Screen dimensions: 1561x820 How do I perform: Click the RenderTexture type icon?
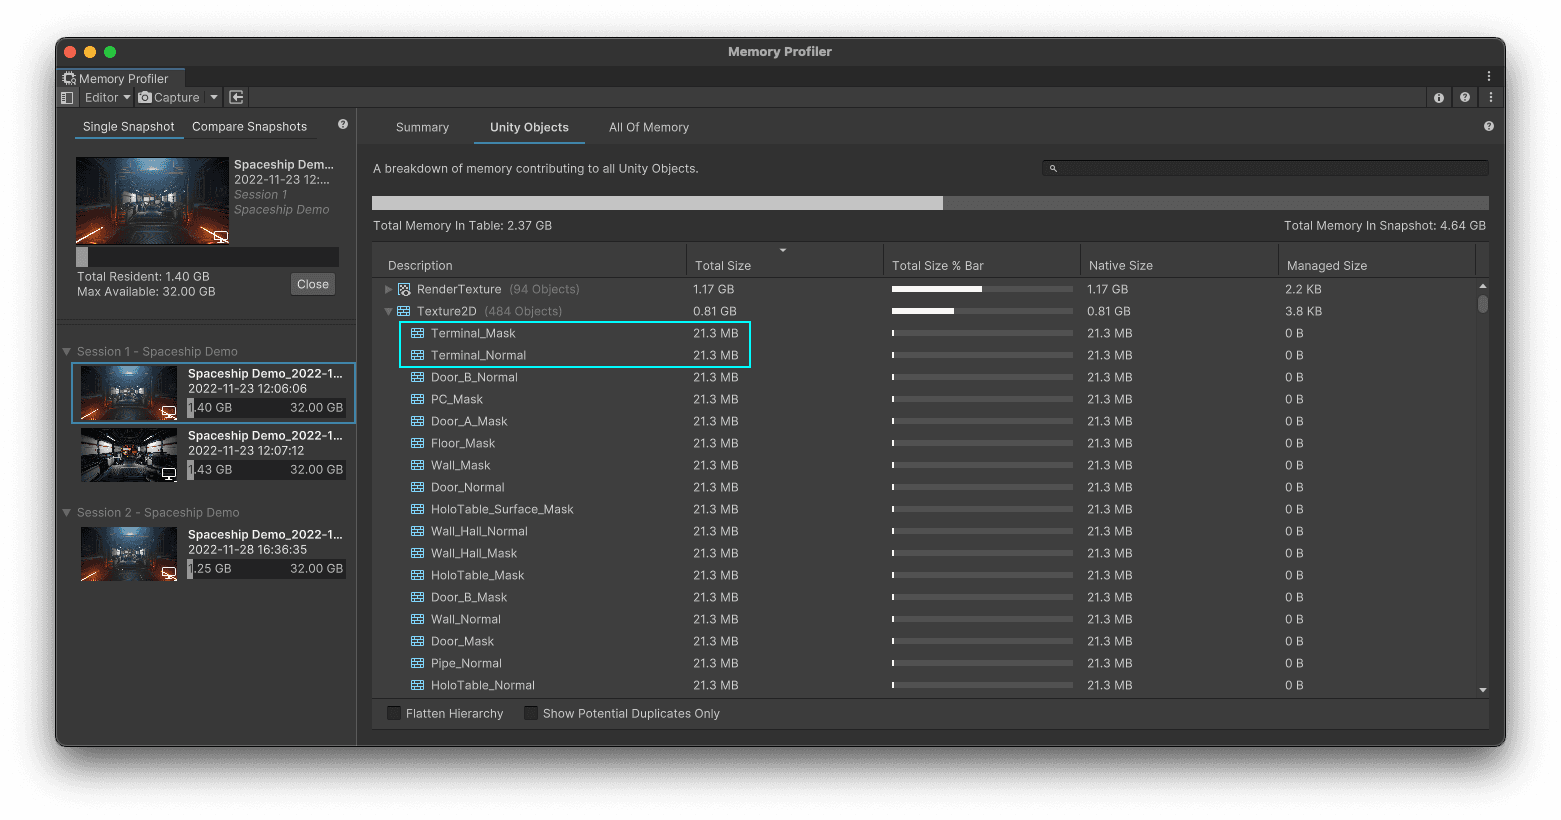pyautogui.click(x=404, y=289)
